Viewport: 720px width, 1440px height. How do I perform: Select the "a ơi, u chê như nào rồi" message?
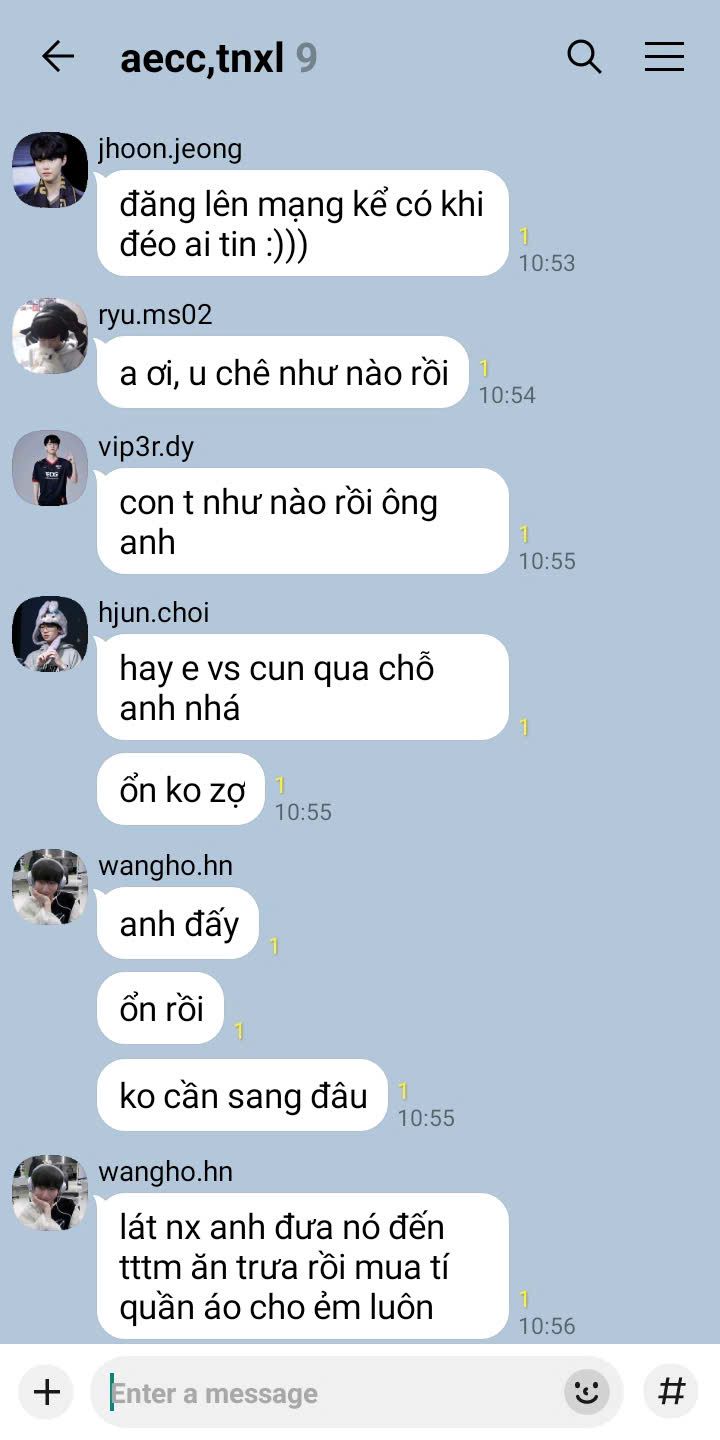(283, 373)
